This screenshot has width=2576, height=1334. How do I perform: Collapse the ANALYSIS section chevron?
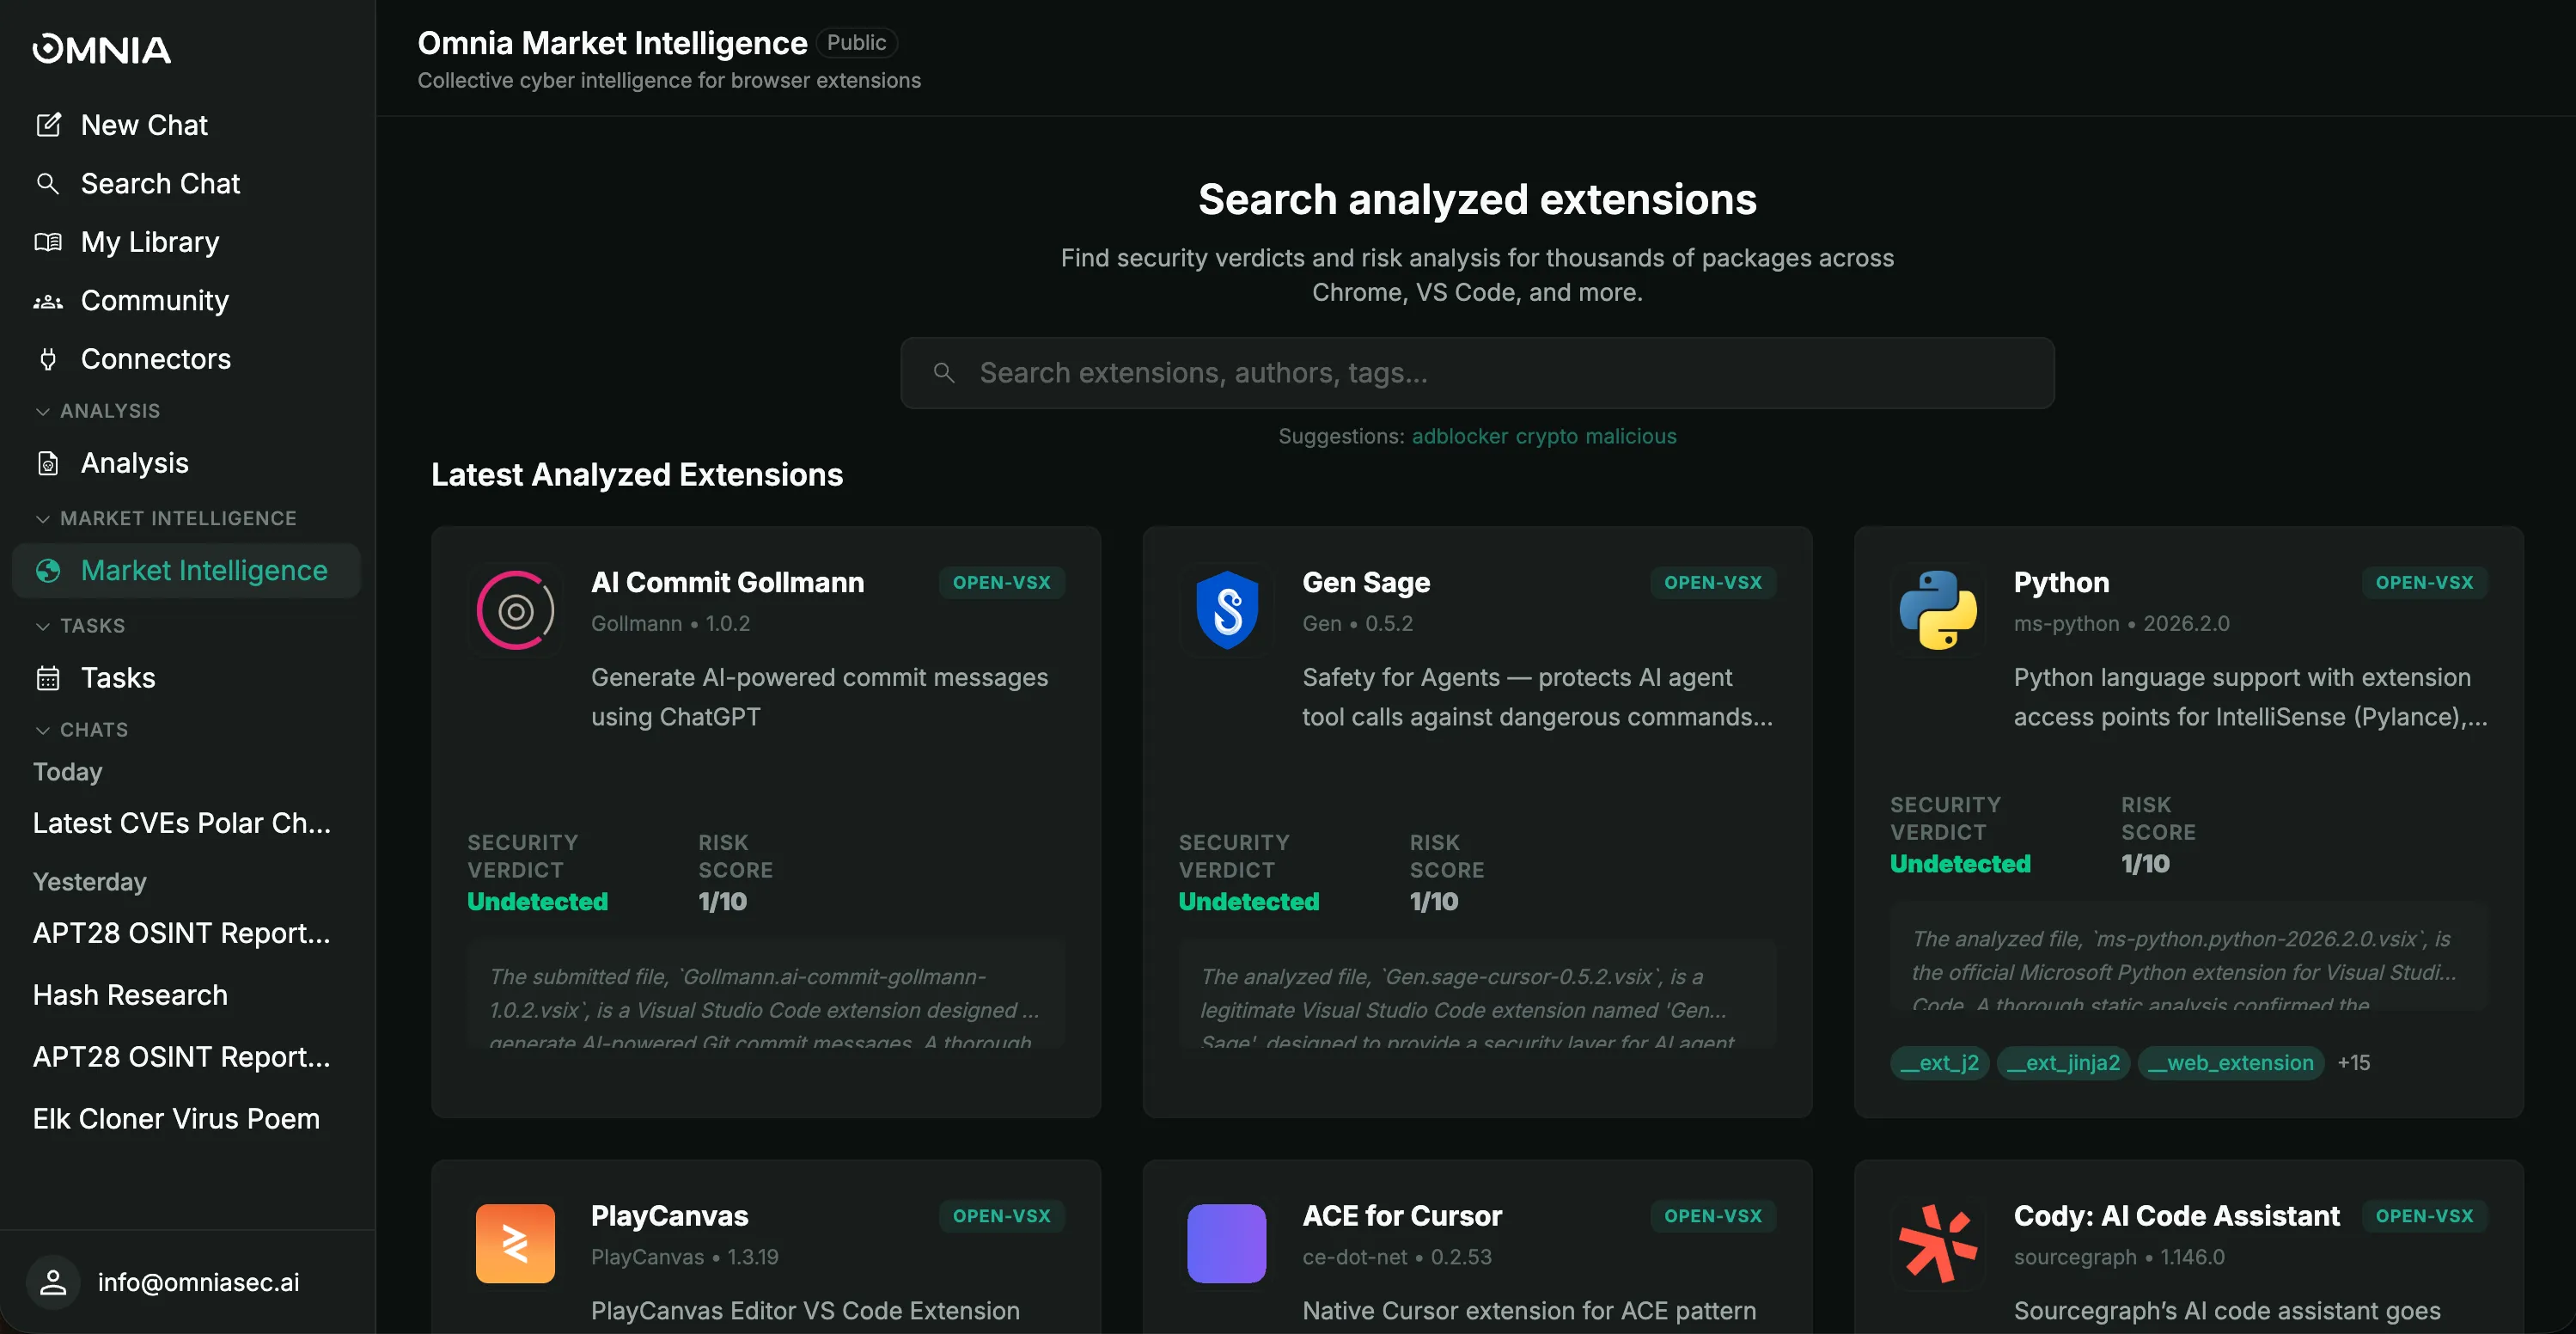[x=42, y=410]
